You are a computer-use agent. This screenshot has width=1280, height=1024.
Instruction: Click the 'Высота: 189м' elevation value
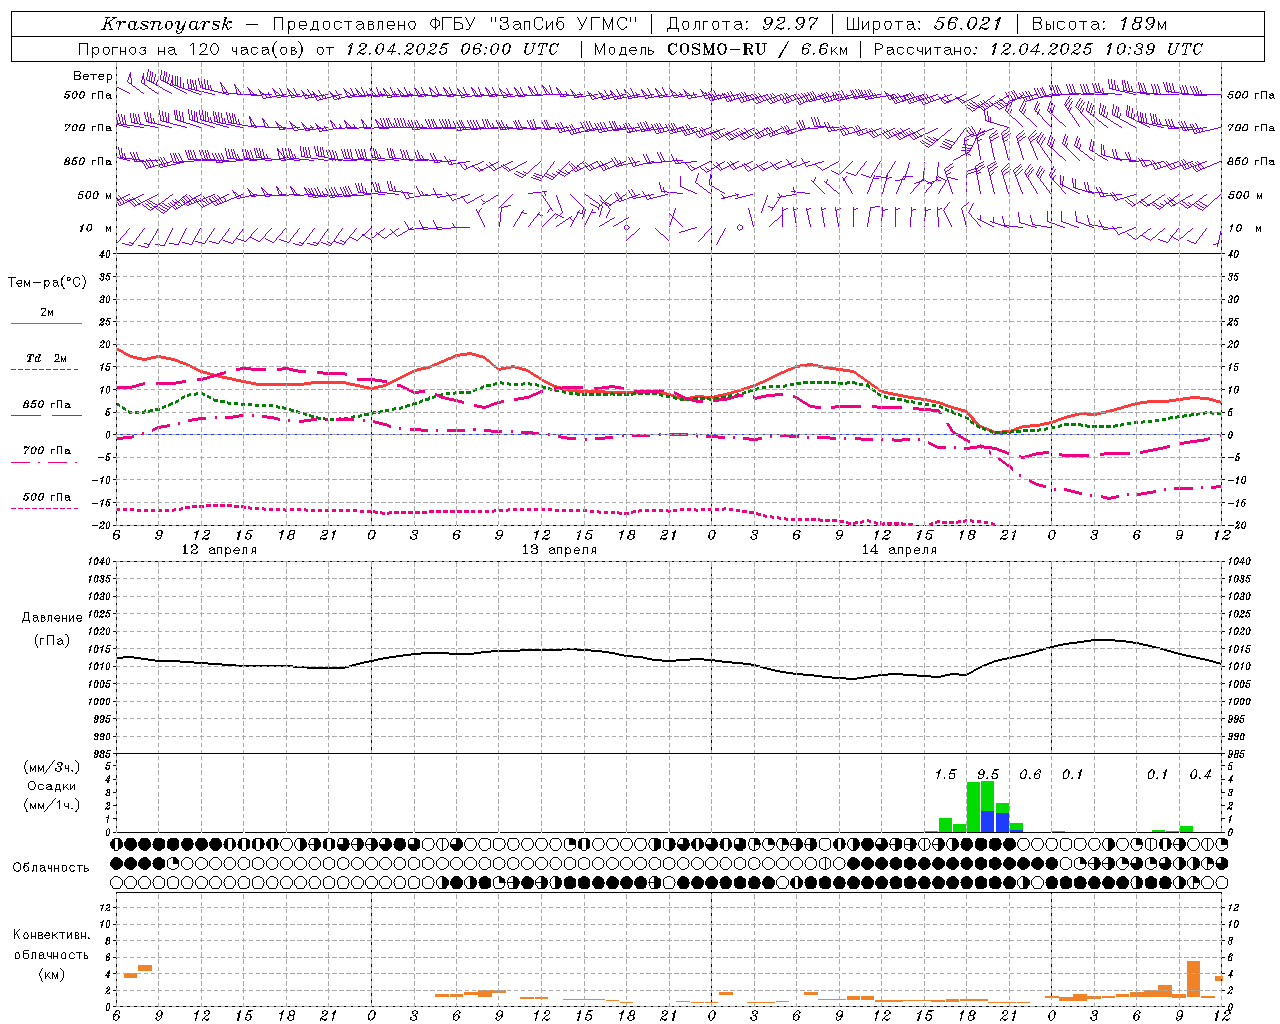[x=1098, y=24]
